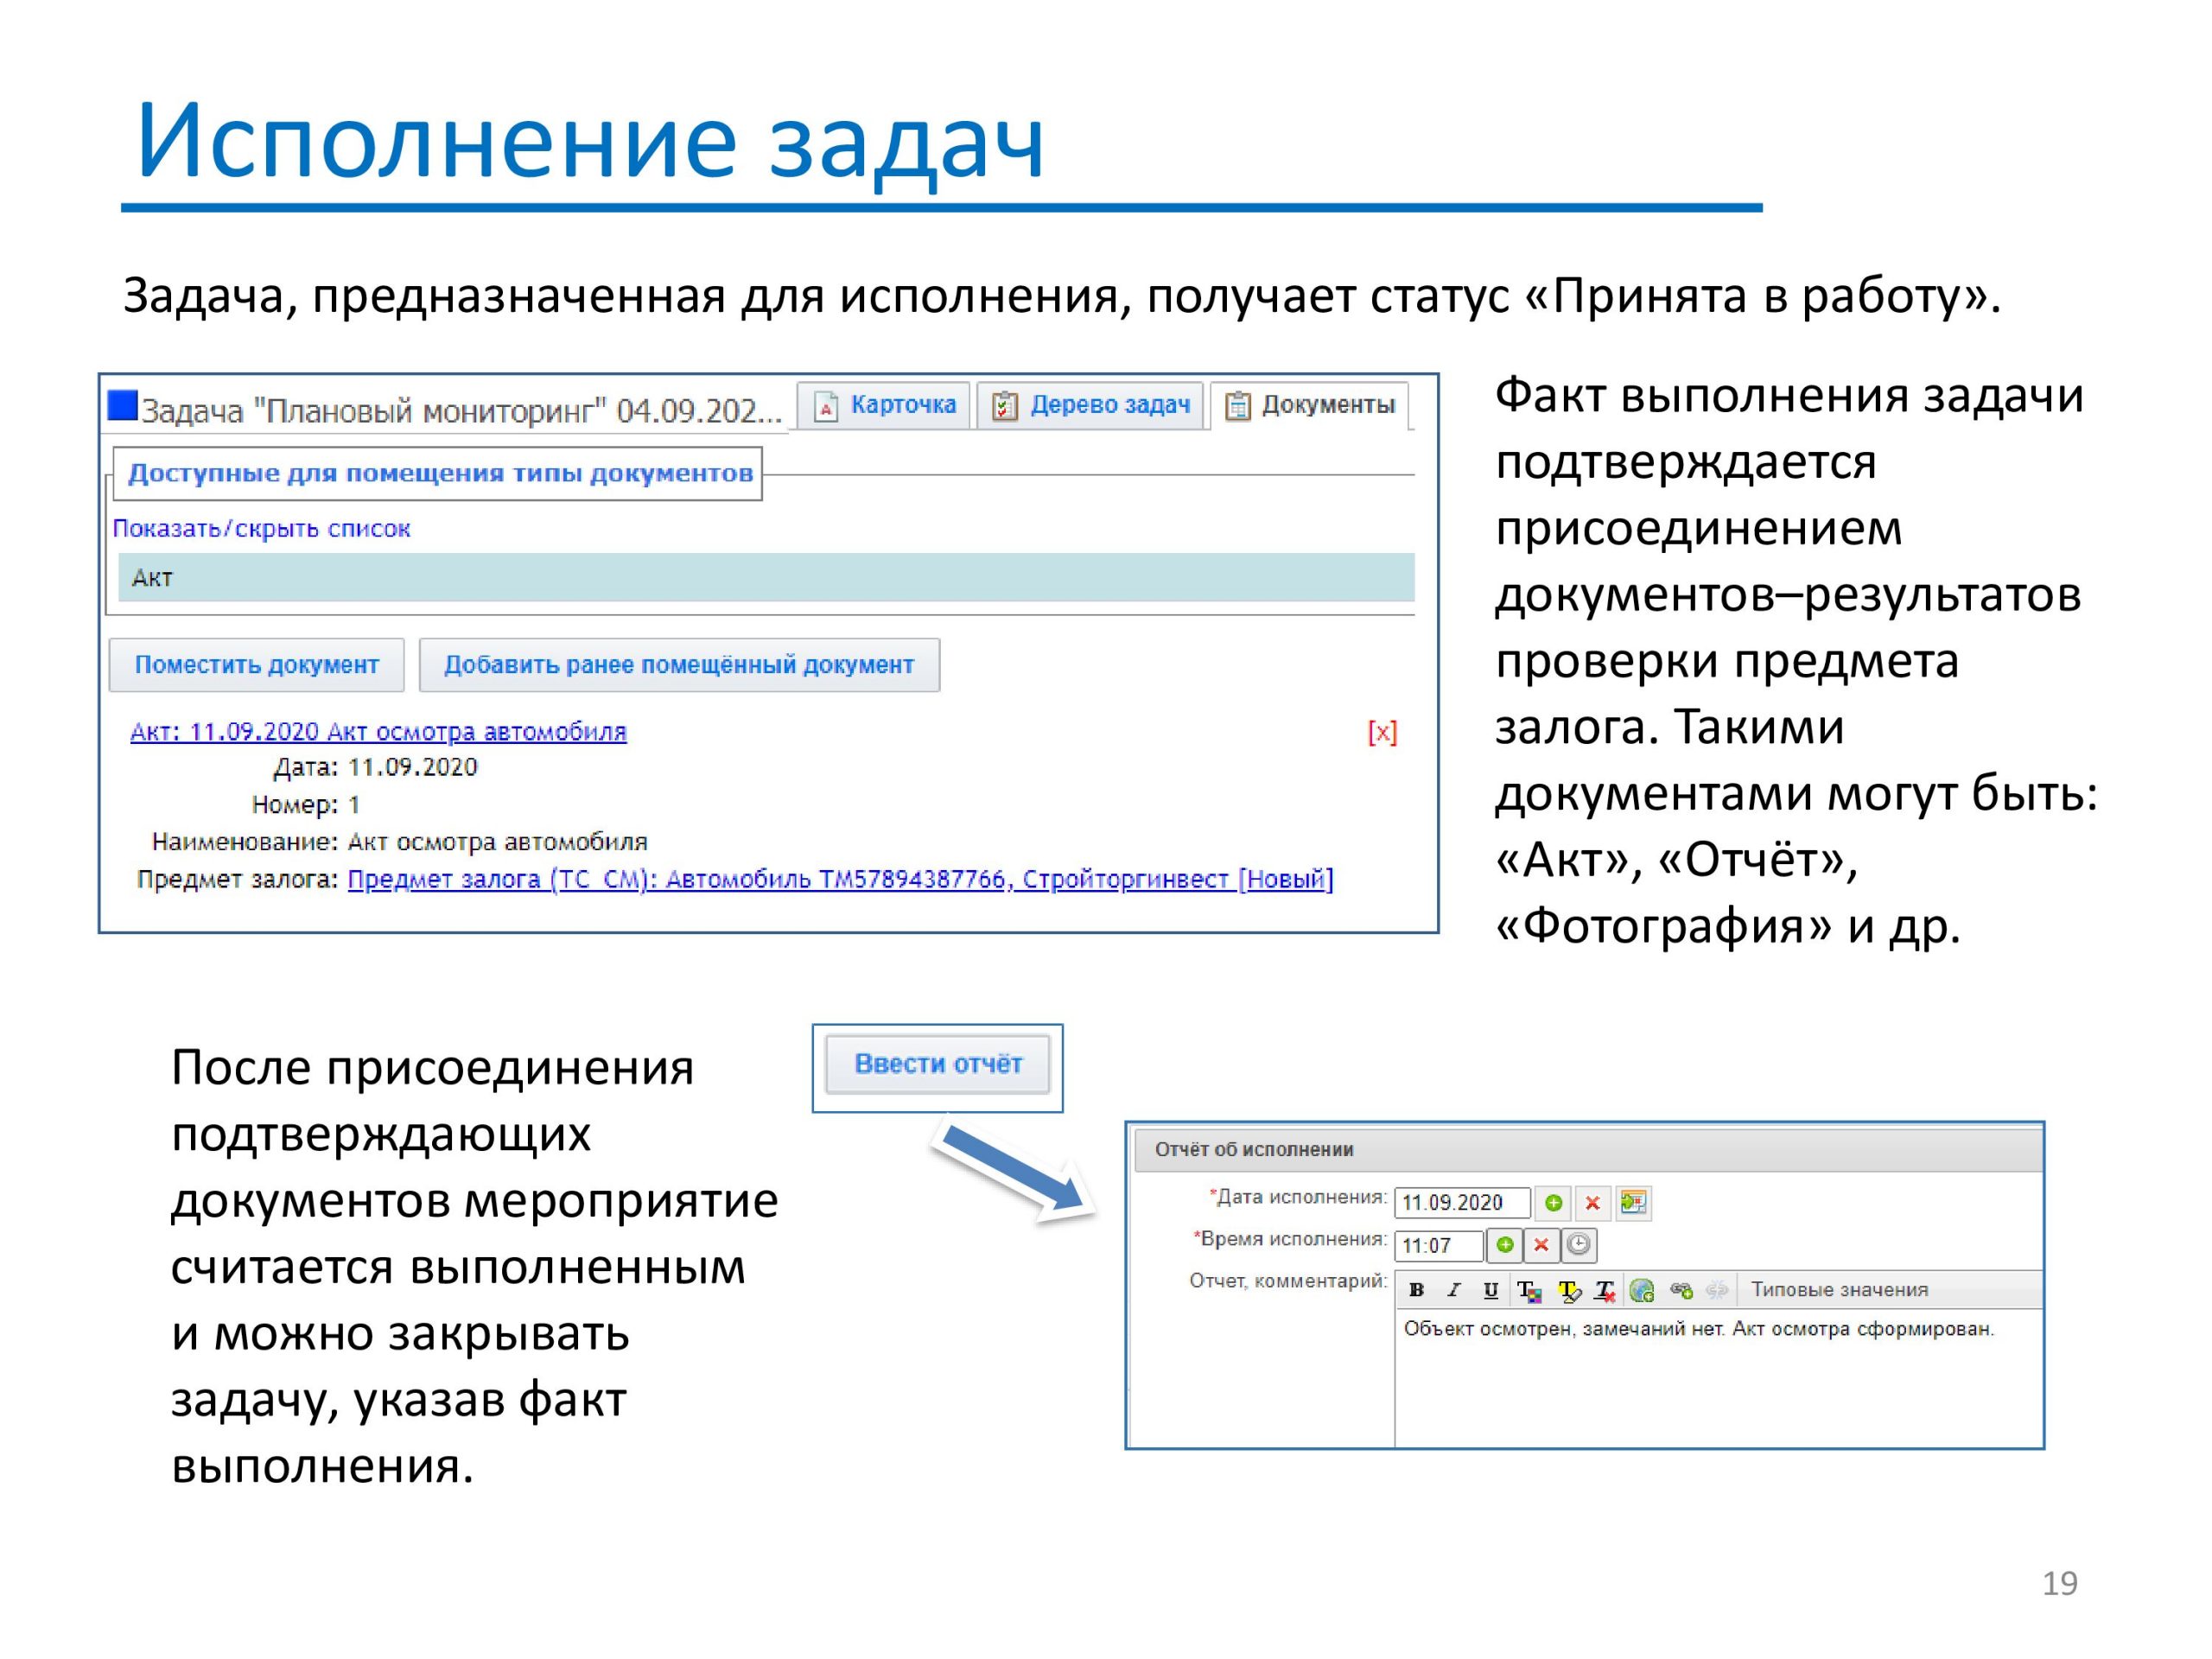This screenshot has width=2212, height=1659.
Task: Click Поместить документ button
Action: tap(257, 665)
